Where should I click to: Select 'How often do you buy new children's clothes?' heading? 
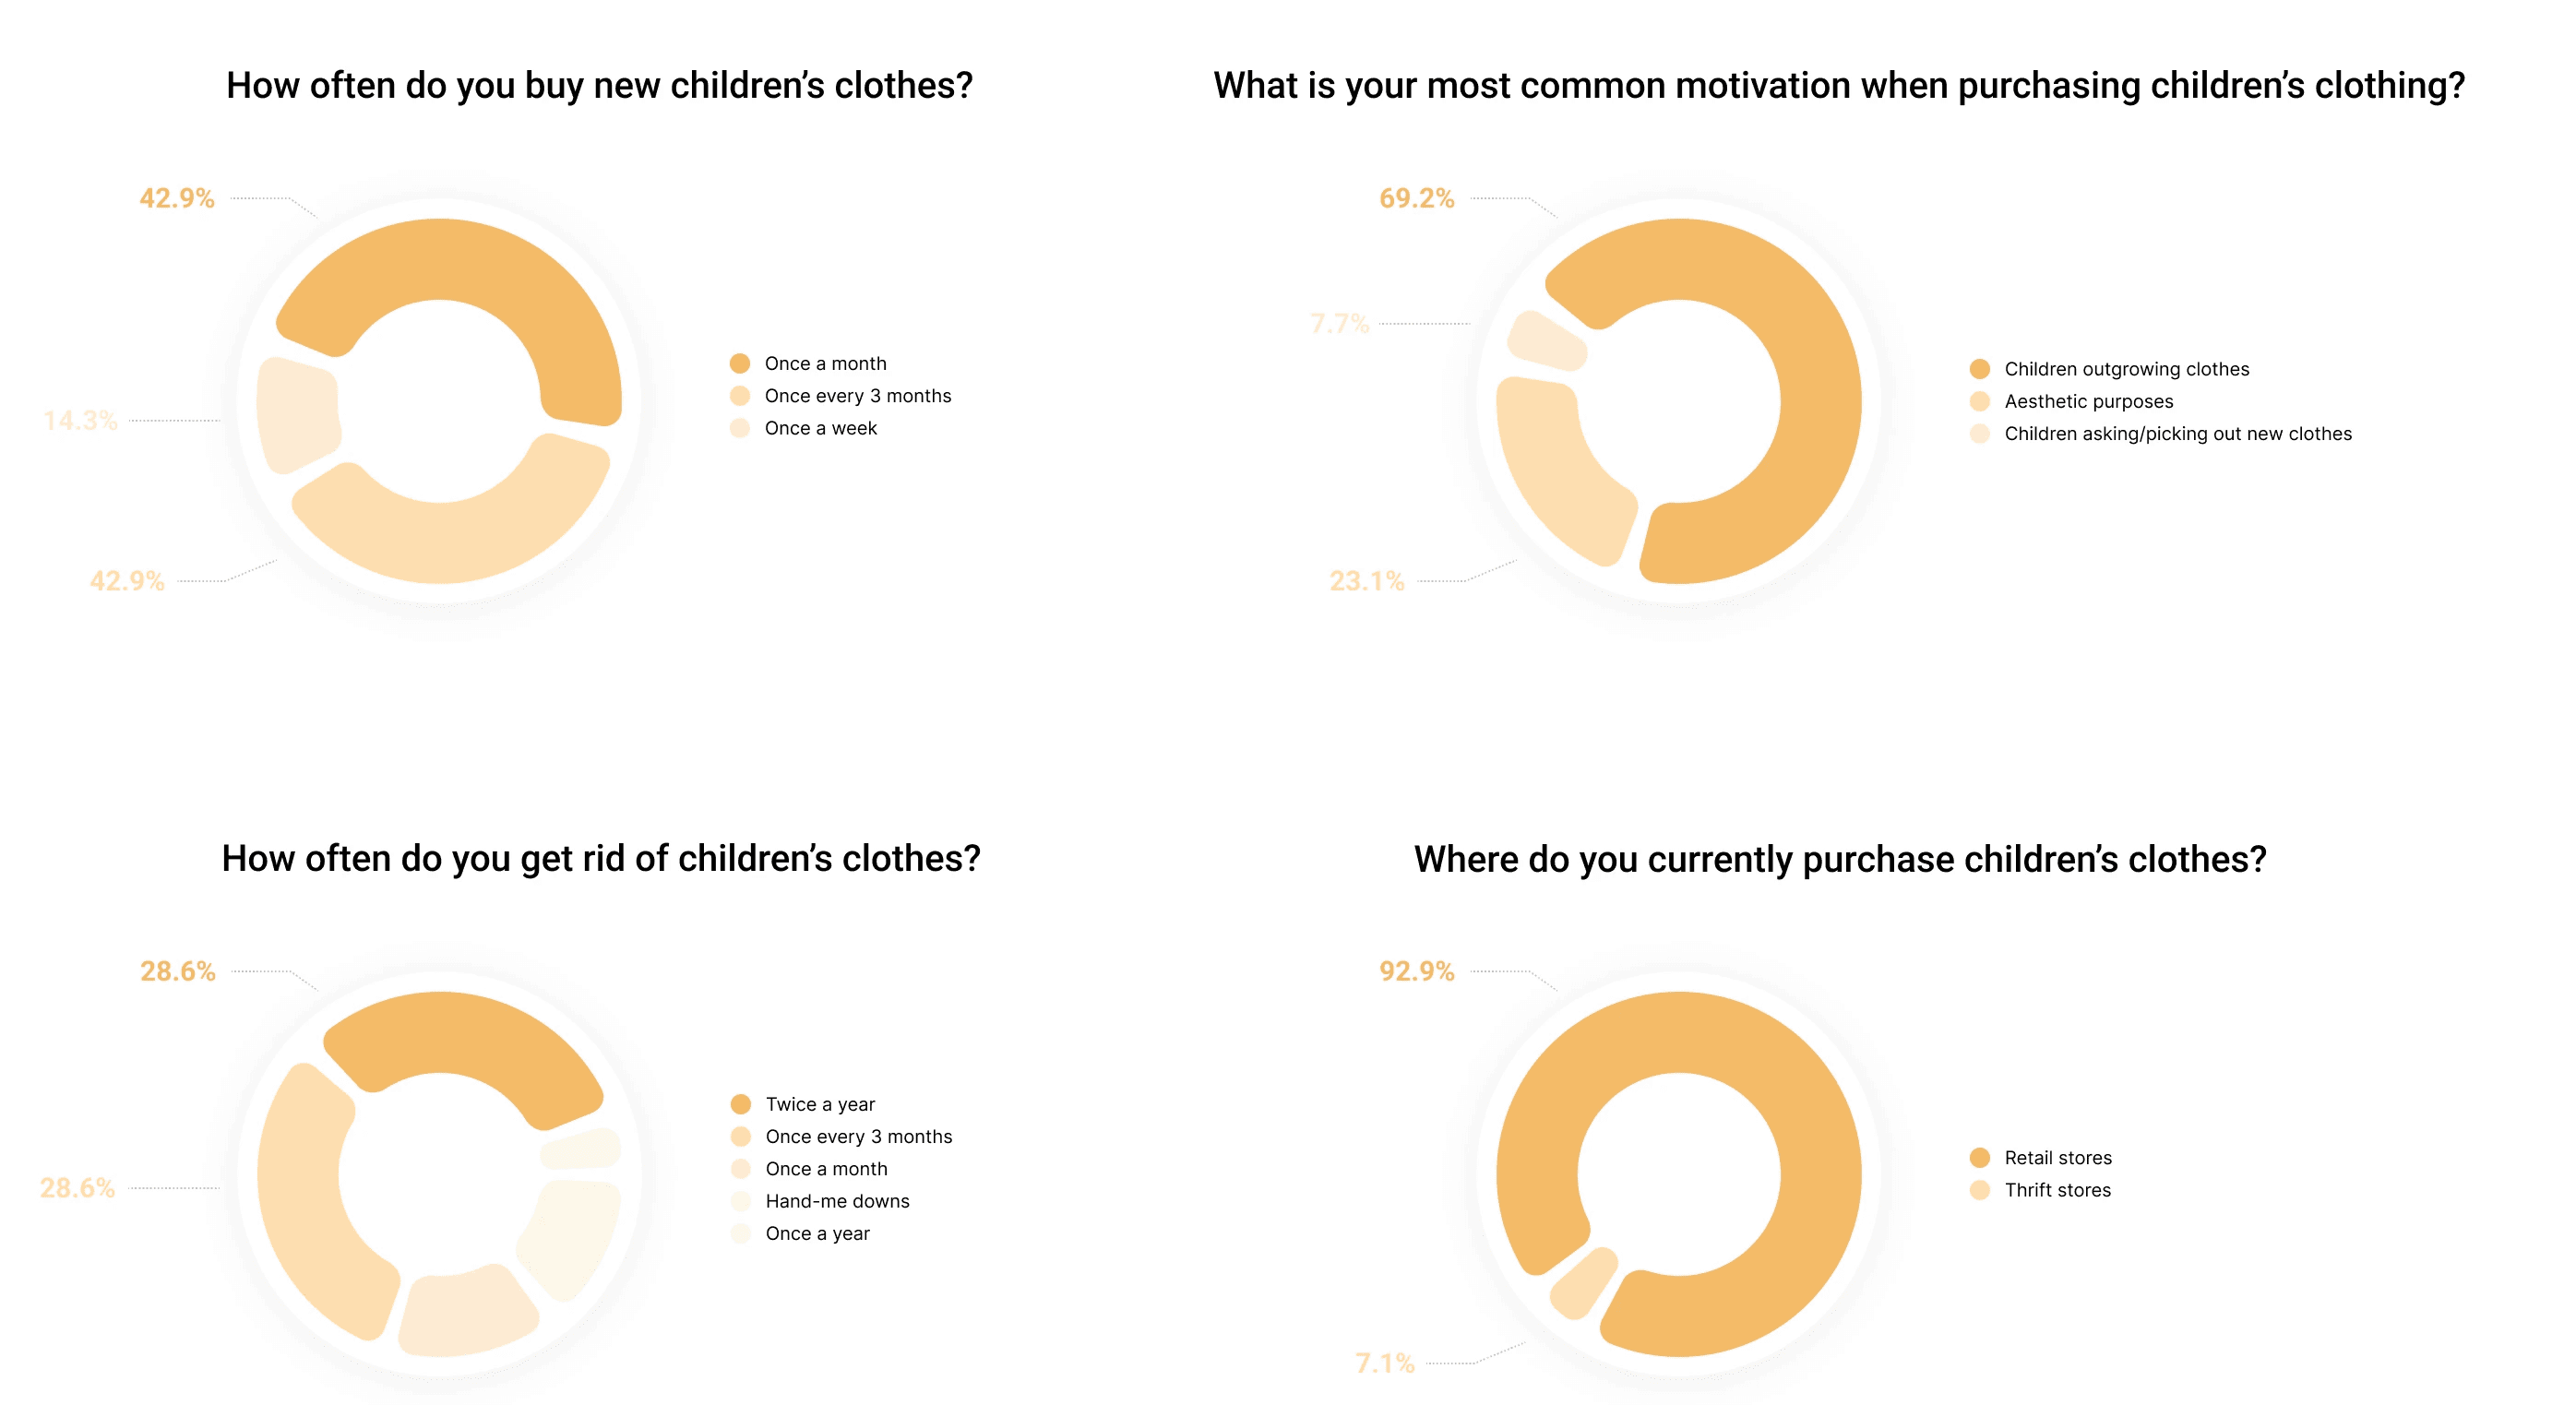coord(599,86)
